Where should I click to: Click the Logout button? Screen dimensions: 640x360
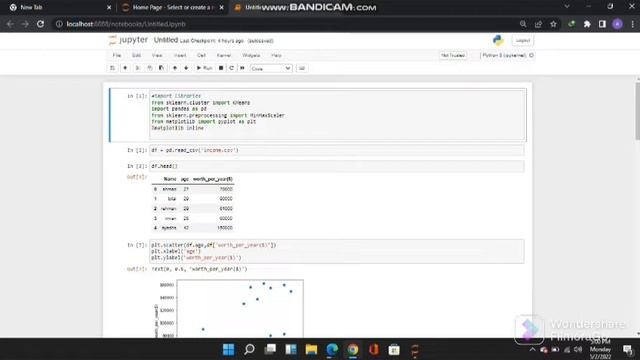tap(522, 40)
